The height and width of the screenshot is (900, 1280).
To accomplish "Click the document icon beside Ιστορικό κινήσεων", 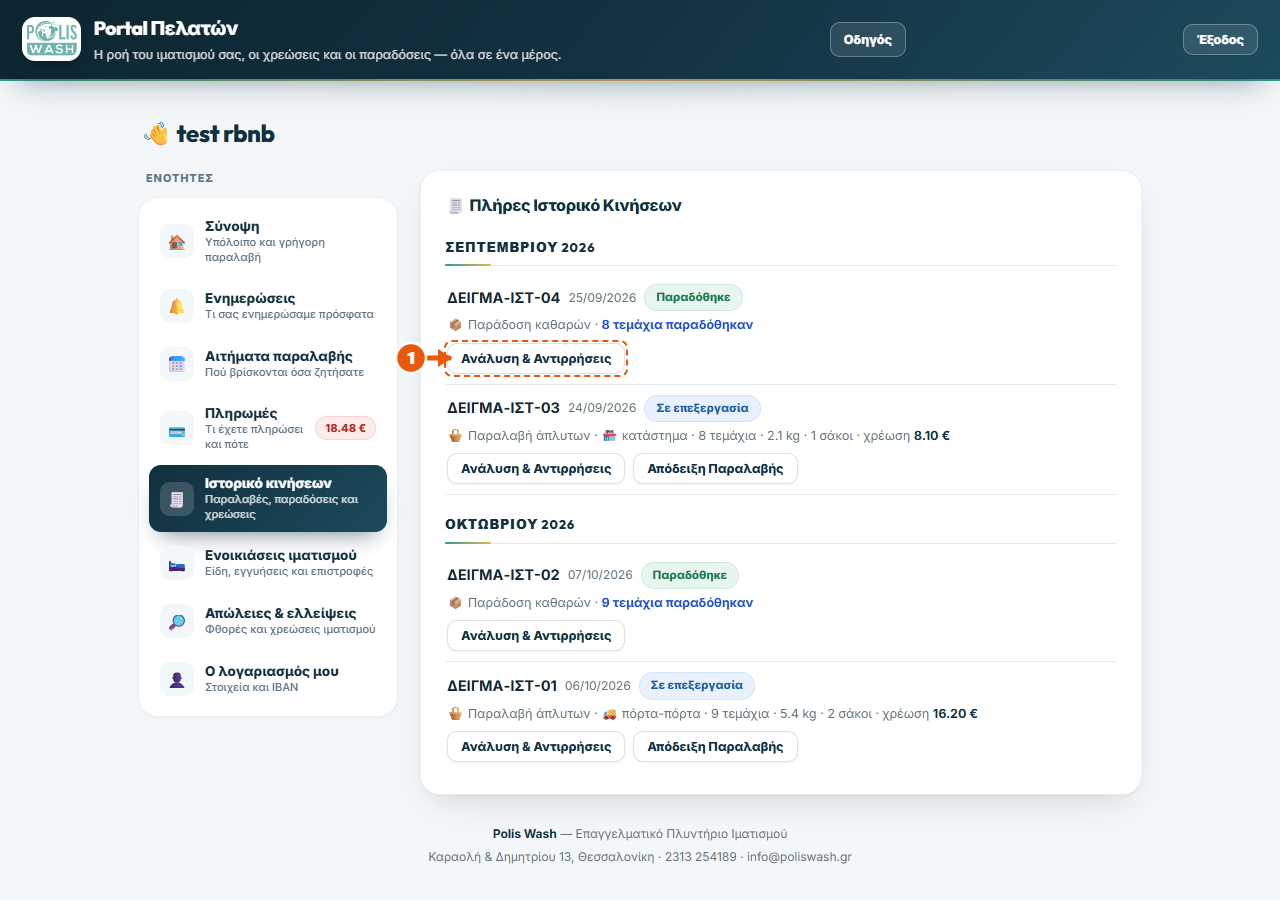I will pyautogui.click(x=177, y=498).
